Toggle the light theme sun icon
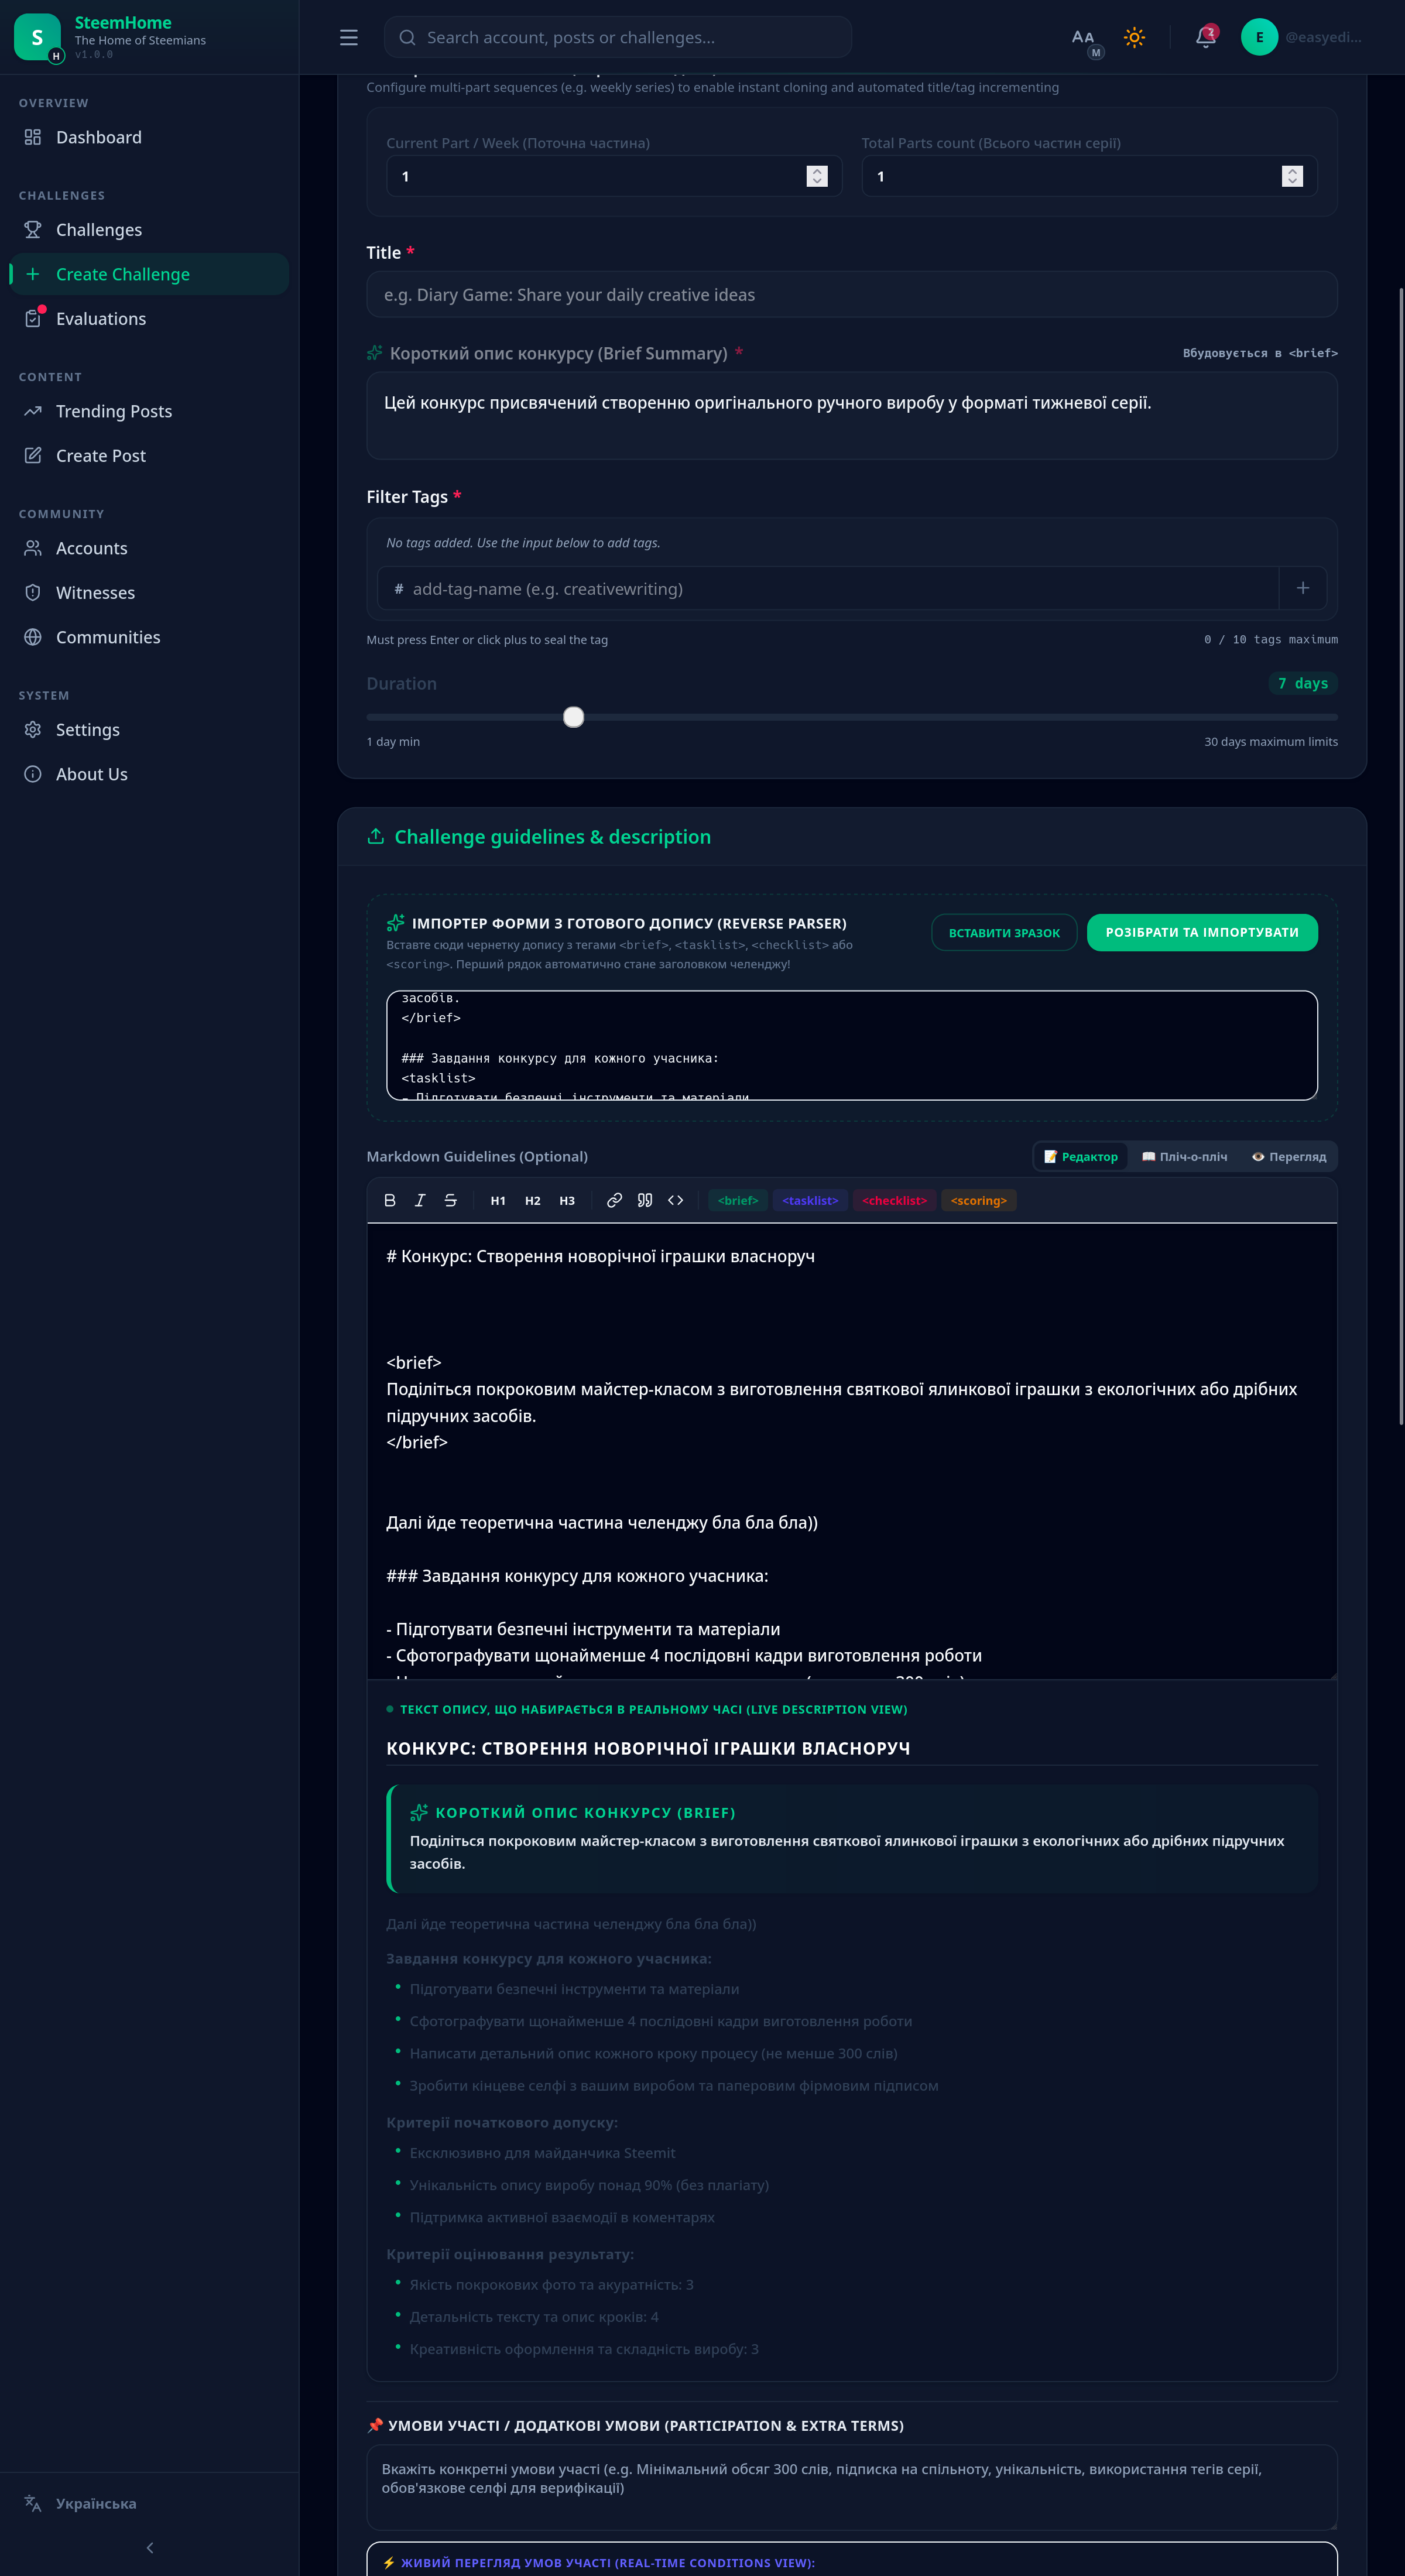This screenshot has height=2576, width=1405. (1134, 37)
